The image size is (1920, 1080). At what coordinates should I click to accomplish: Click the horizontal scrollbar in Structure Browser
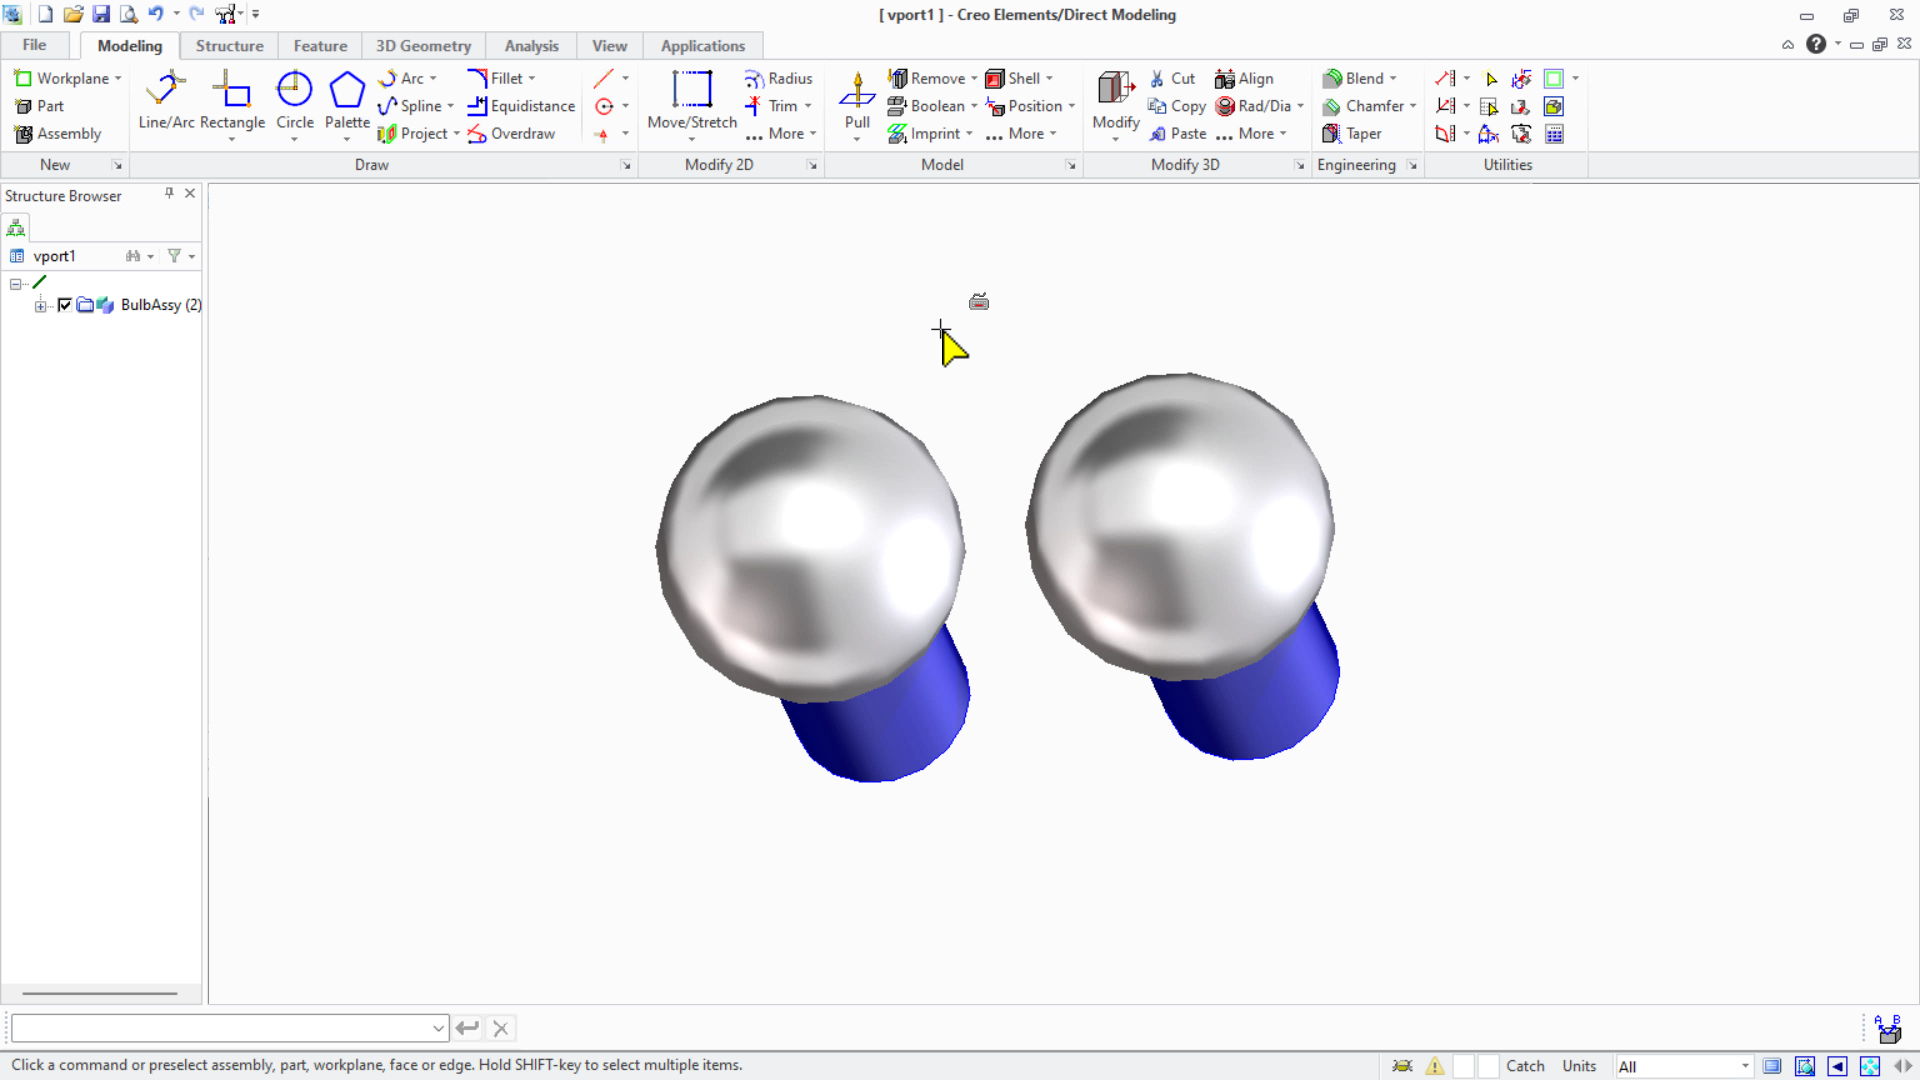tap(99, 994)
